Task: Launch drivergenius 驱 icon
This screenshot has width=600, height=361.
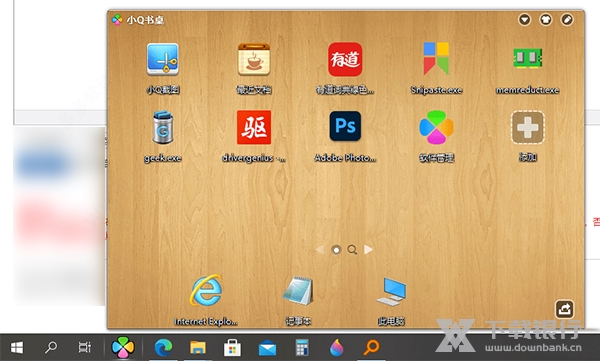Action: 254,127
